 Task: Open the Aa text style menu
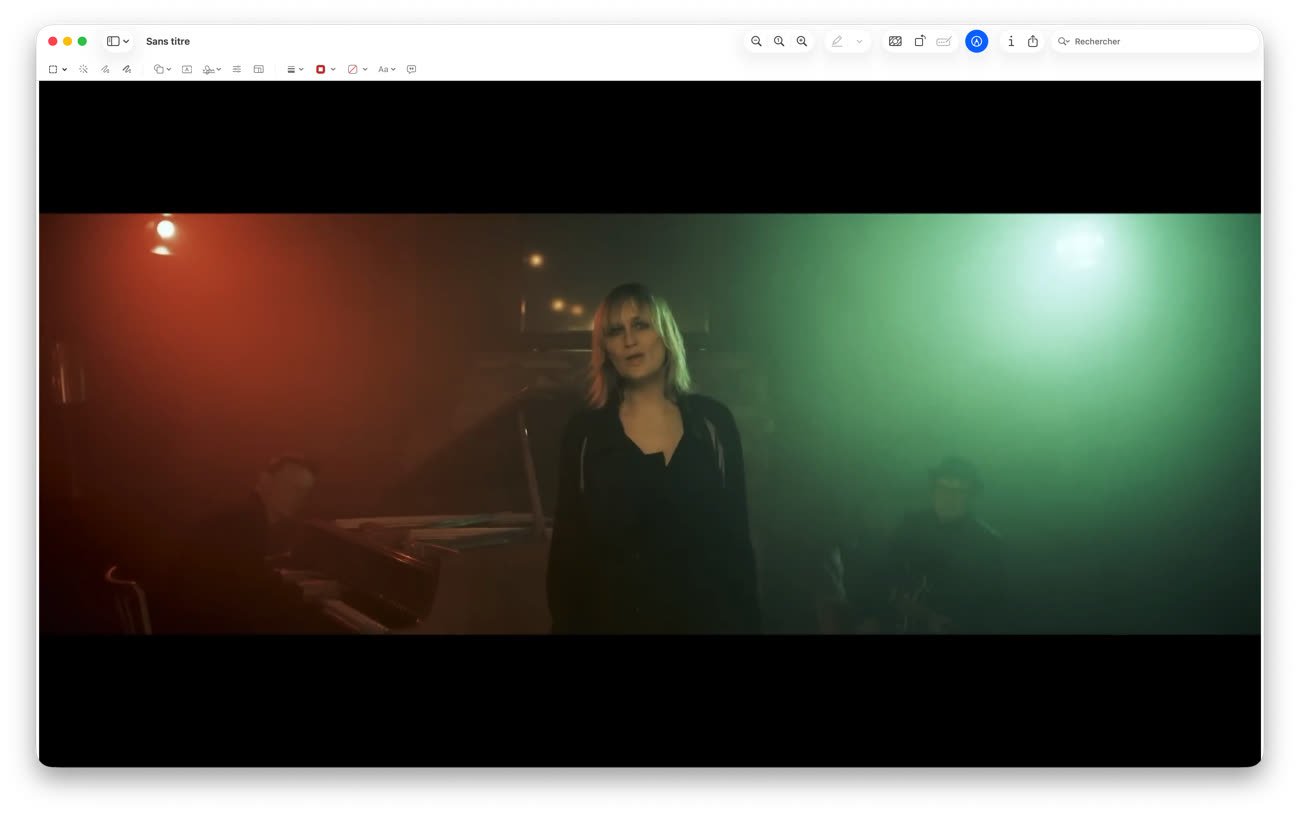[386, 69]
